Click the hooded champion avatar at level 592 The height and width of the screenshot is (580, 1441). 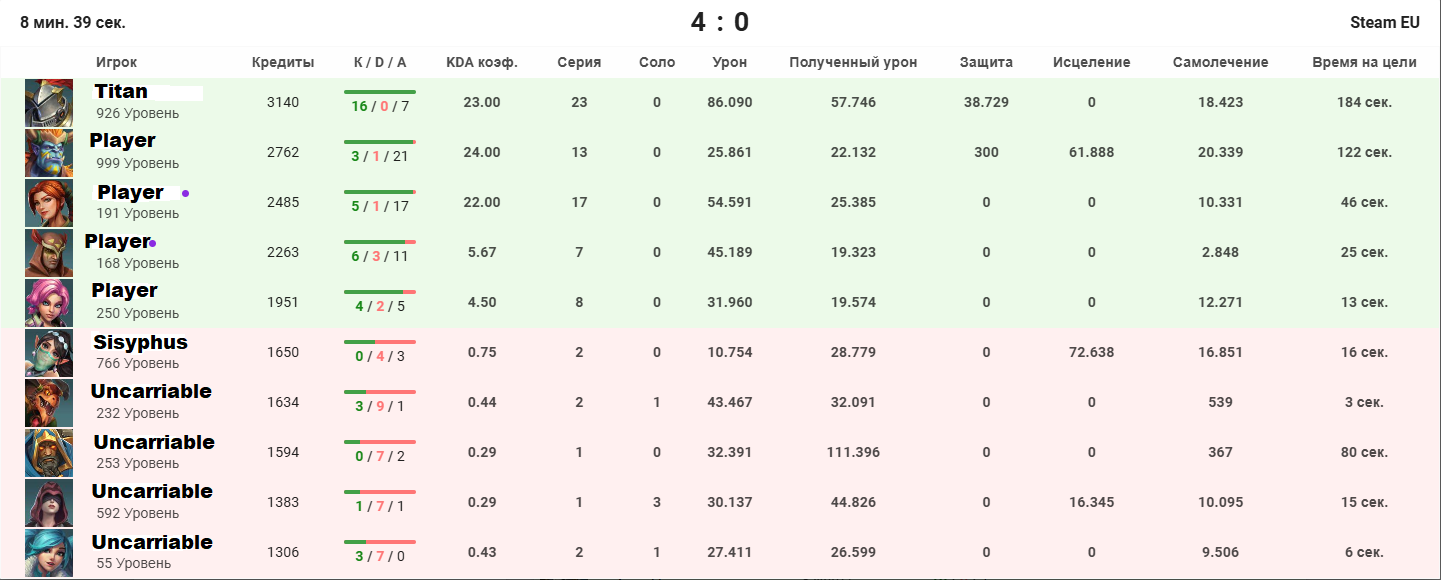pyautogui.click(x=49, y=503)
